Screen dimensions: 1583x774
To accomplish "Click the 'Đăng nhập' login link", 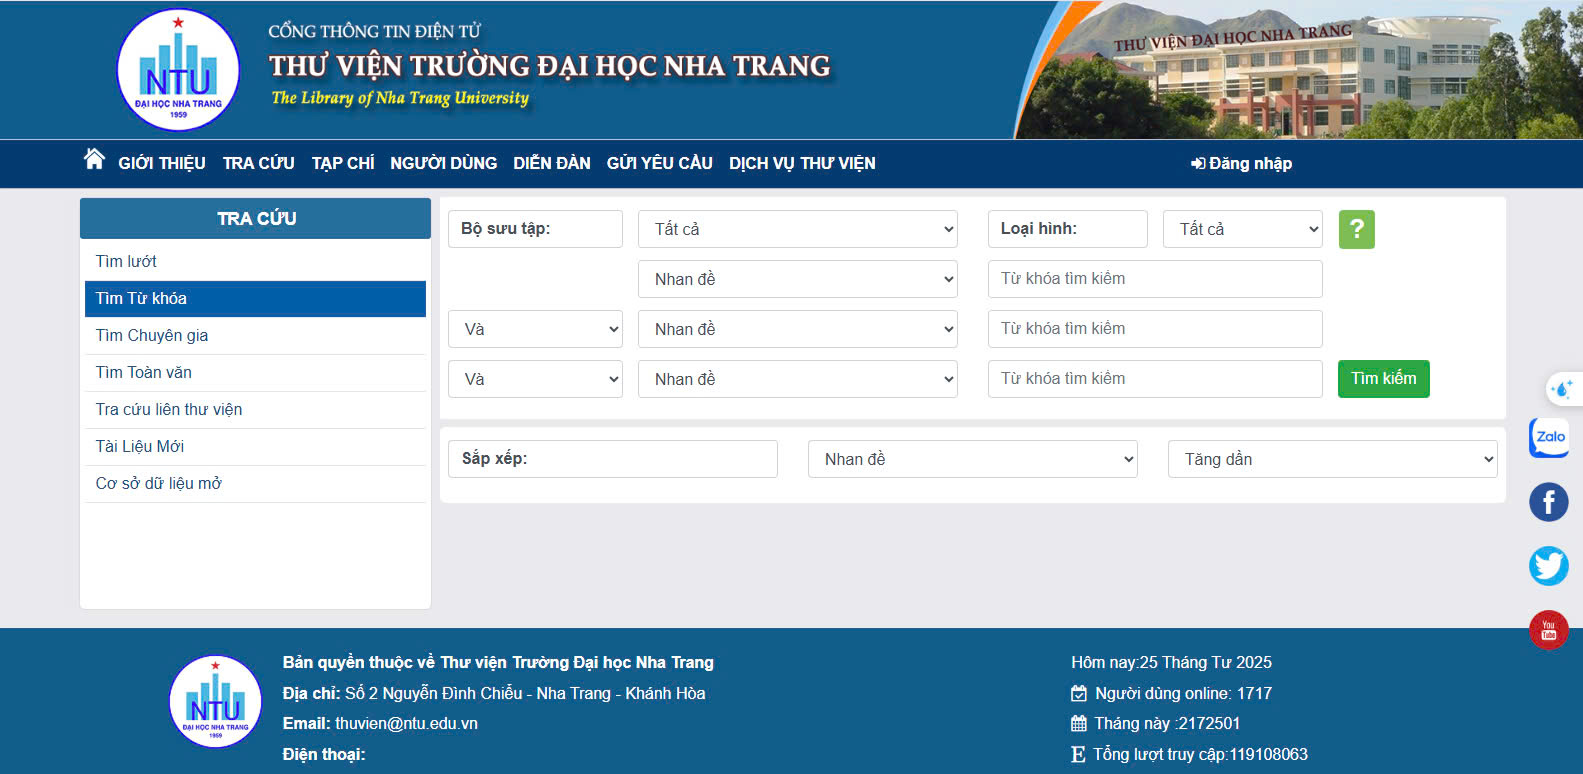I will [1241, 163].
